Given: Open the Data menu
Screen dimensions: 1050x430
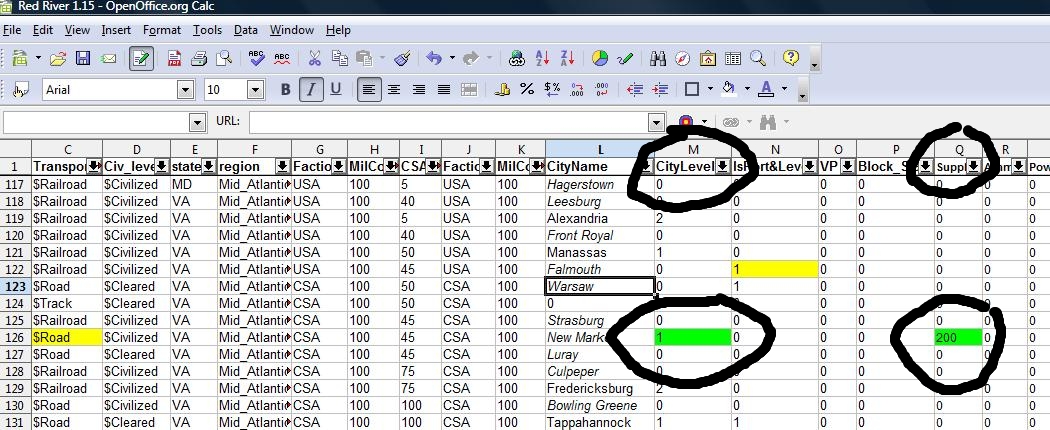Looking at the screenshot, I should click(246, 30).
